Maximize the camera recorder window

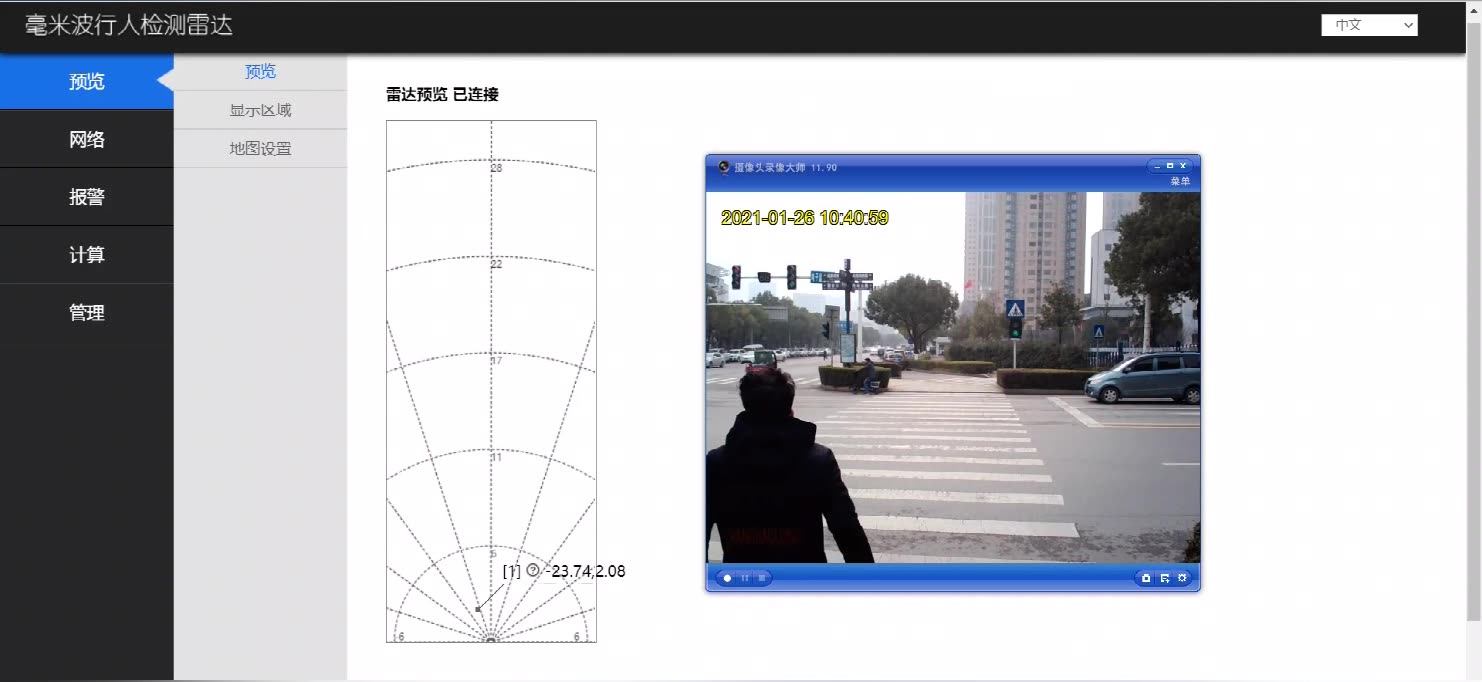(x=1170, y=166)
